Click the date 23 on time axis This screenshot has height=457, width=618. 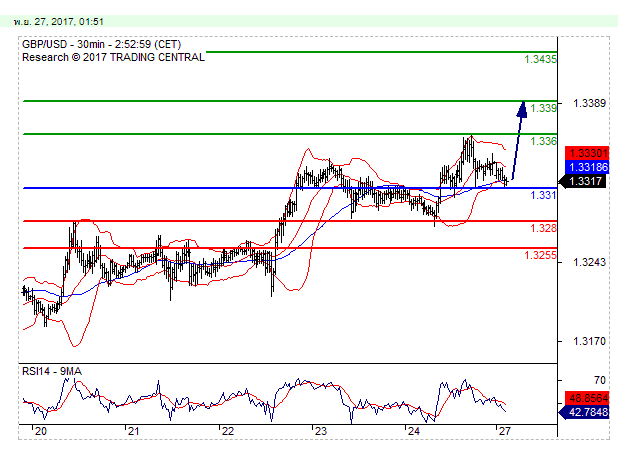pyautogui.click(x=321, y=431)
